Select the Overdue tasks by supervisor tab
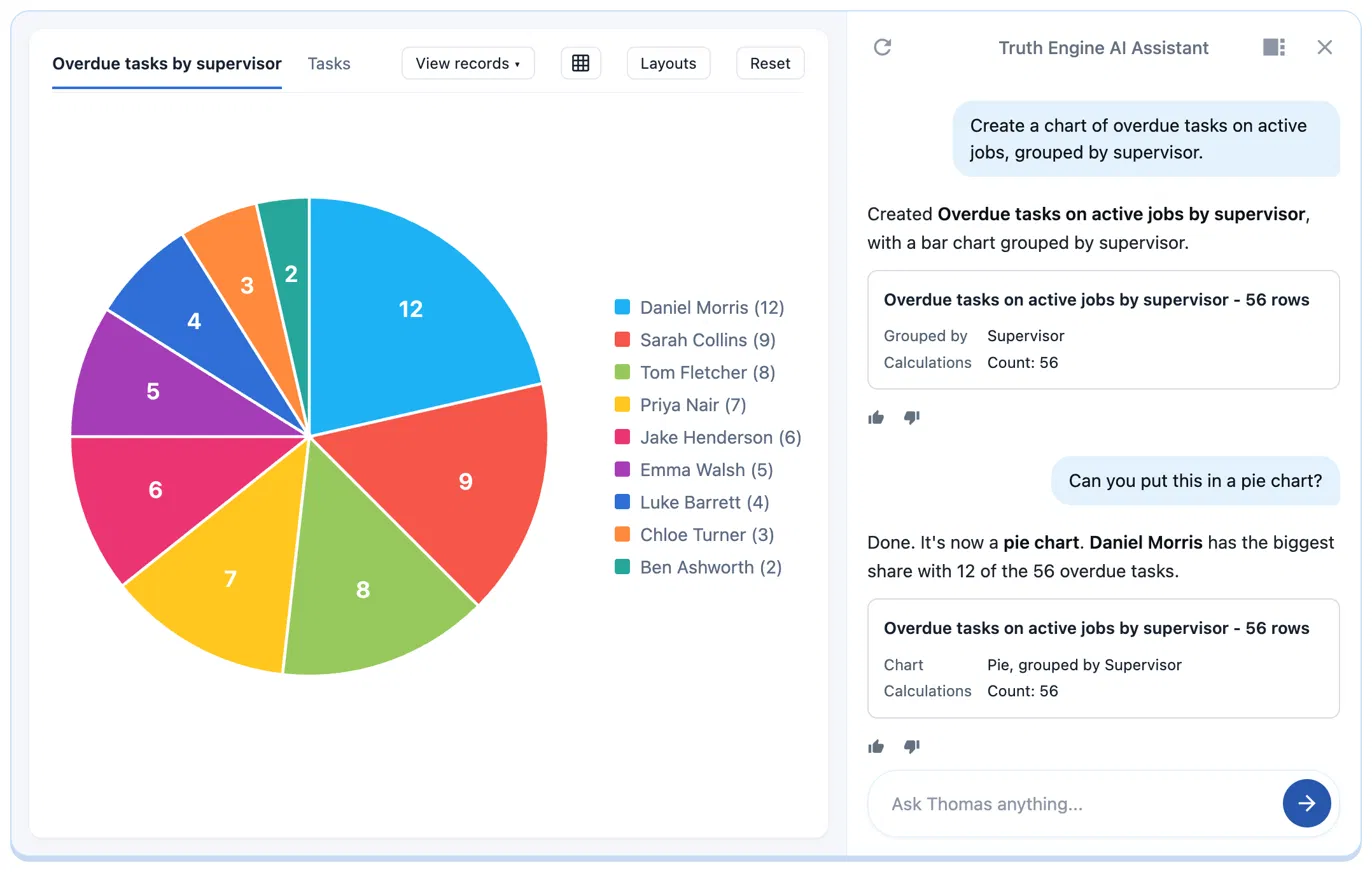Image resolution: width=1372 pixels, height=872 pixels. (167, 63)
